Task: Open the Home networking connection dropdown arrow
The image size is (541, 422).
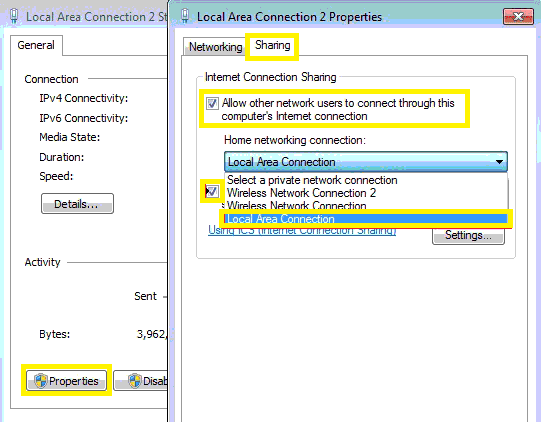Action: 499,161
